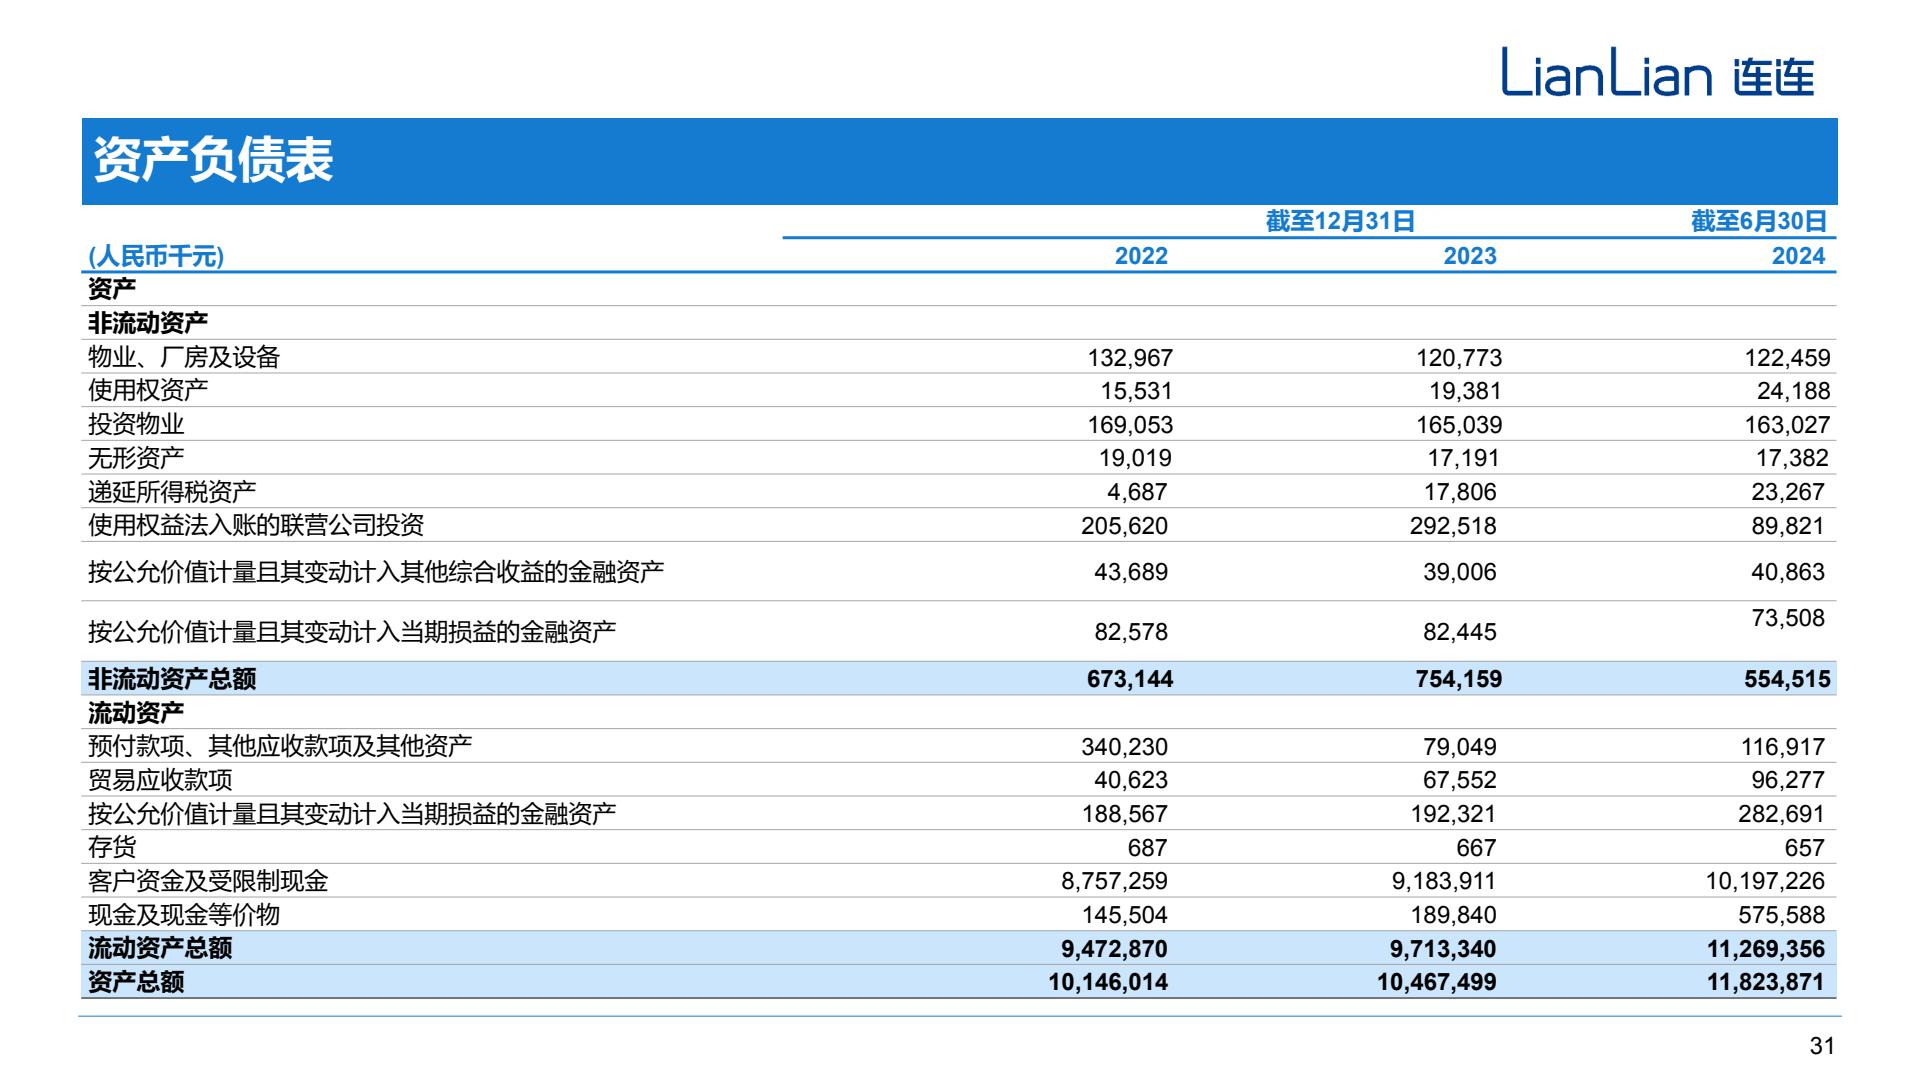Image resolution: width=1920 pixels, height=1080 pixels.
Task: Select row label 物业、厂房及设备
Action: coord(184,357)
